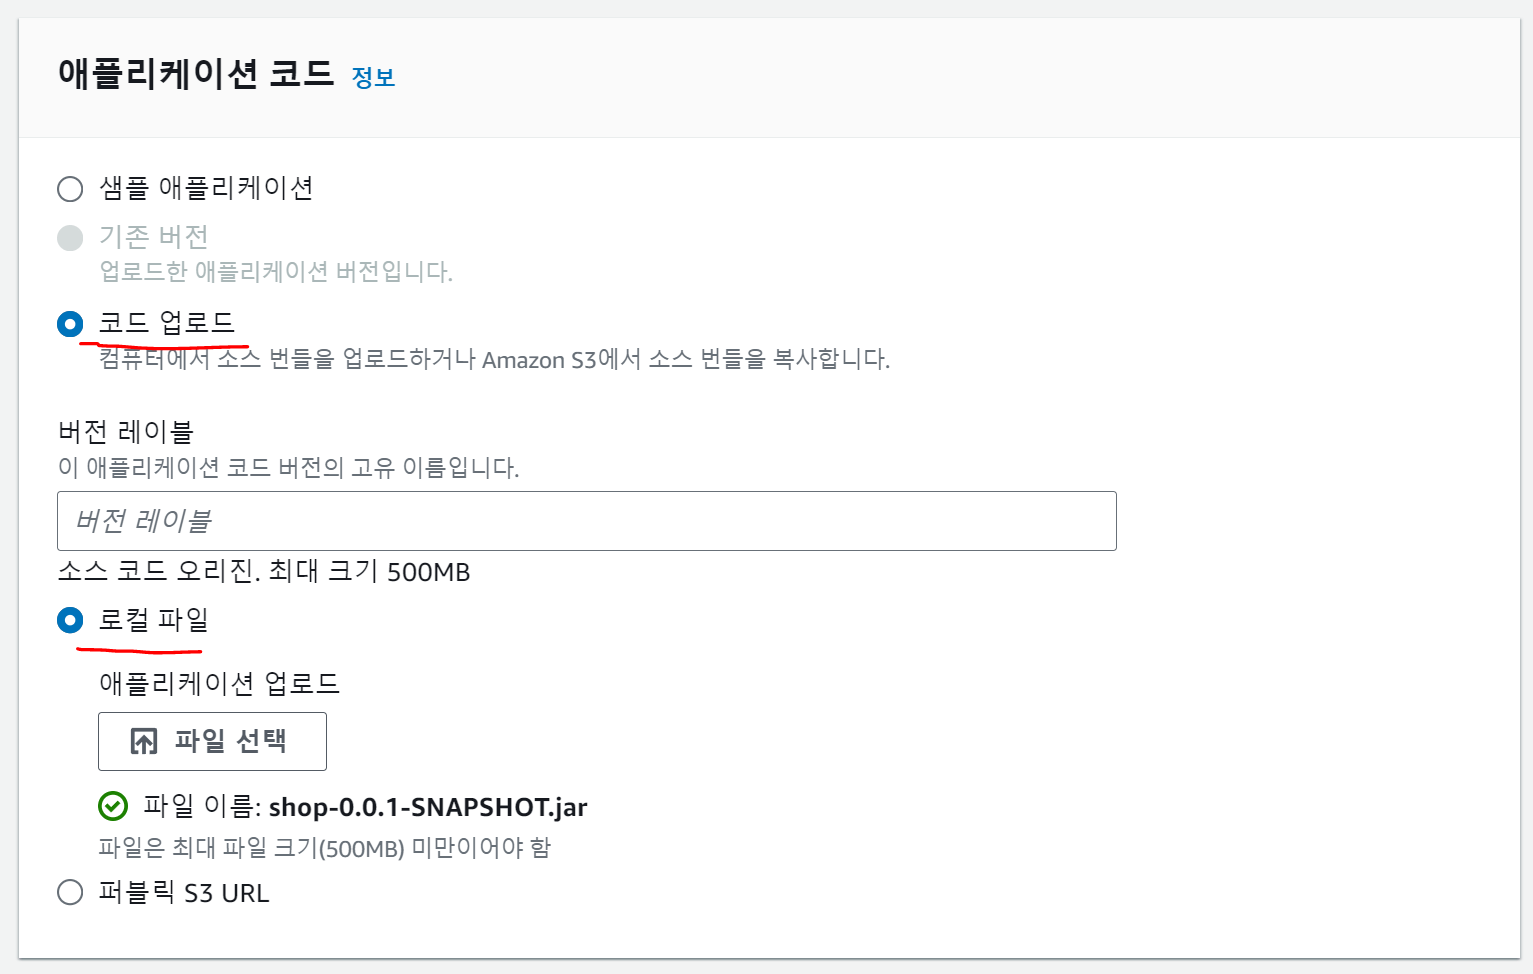Click the 고유 이름입니다 version label hint text
Screen dimensions: 1533x974
pyautogui.click(x=288, y=468)
